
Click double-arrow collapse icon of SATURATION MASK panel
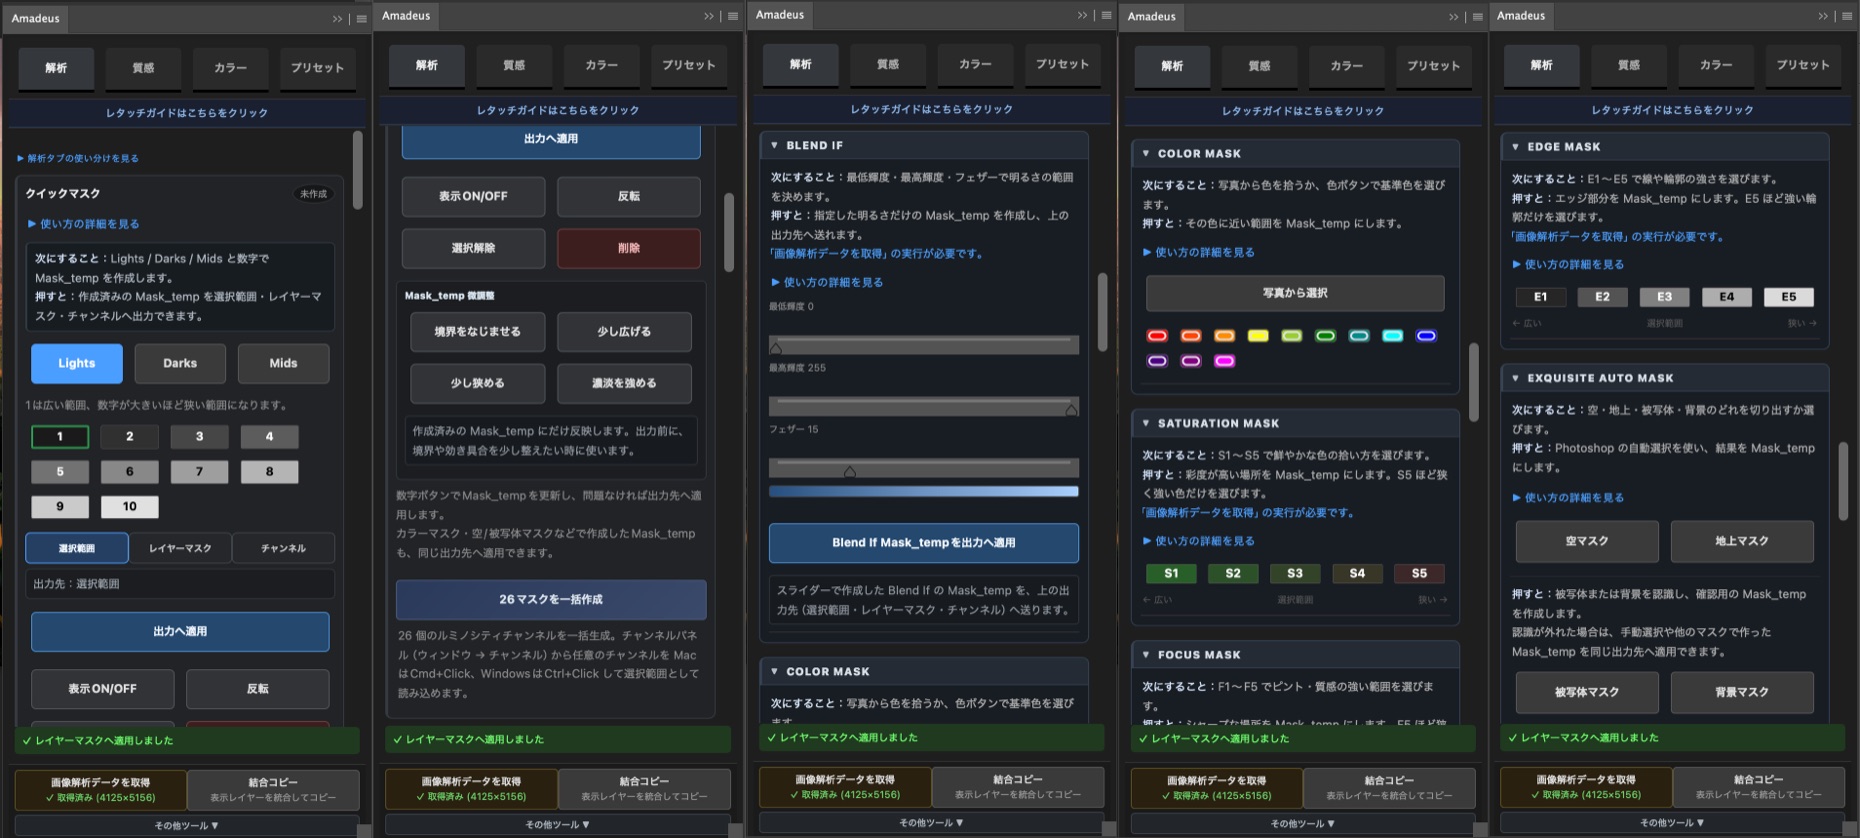[x=1454, y=17]
